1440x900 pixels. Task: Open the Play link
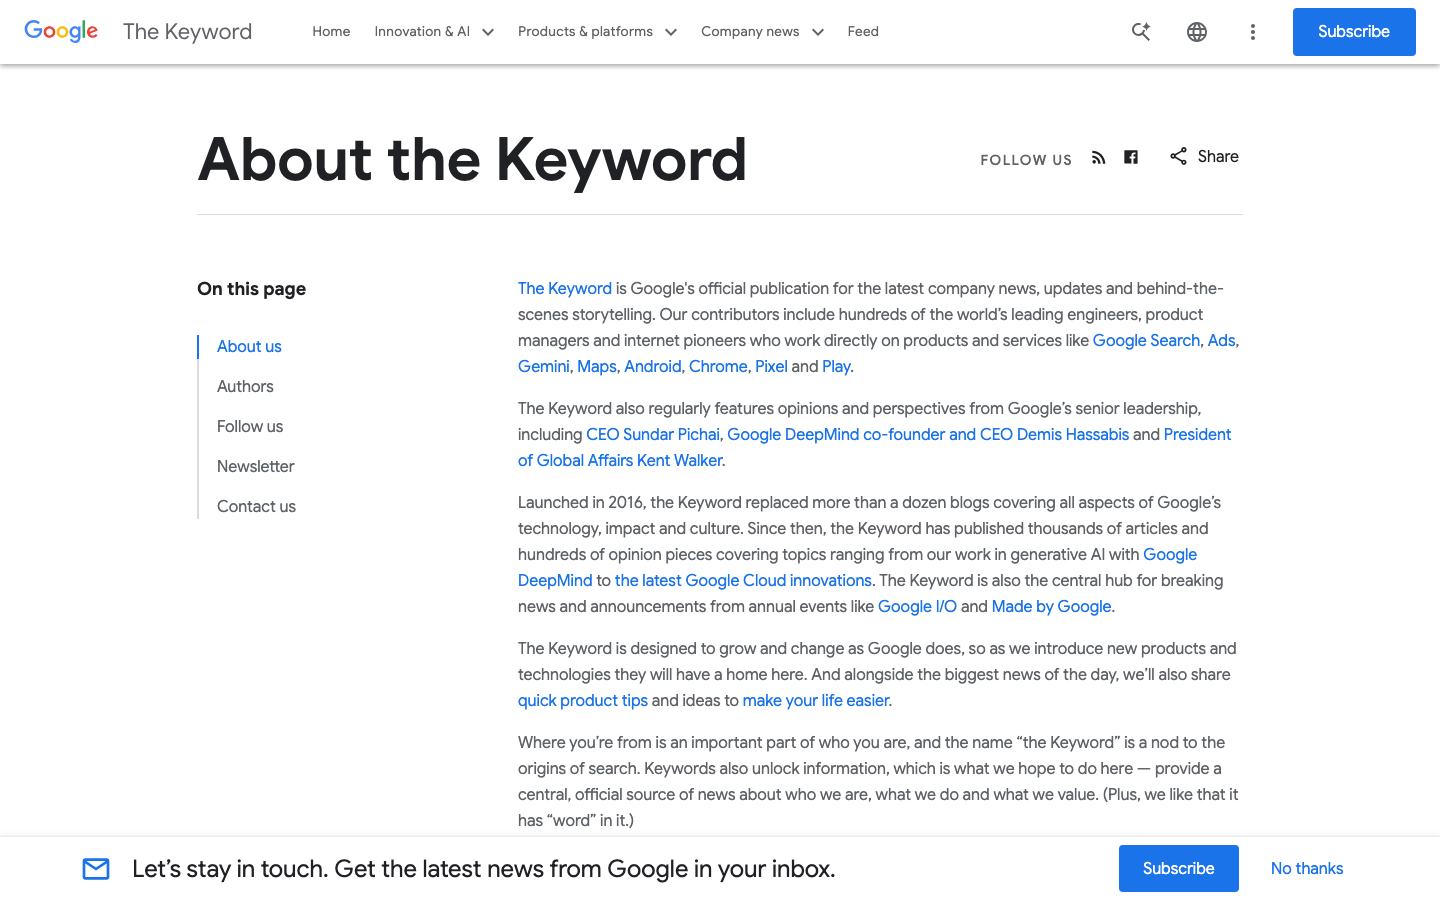pos(836,366)
